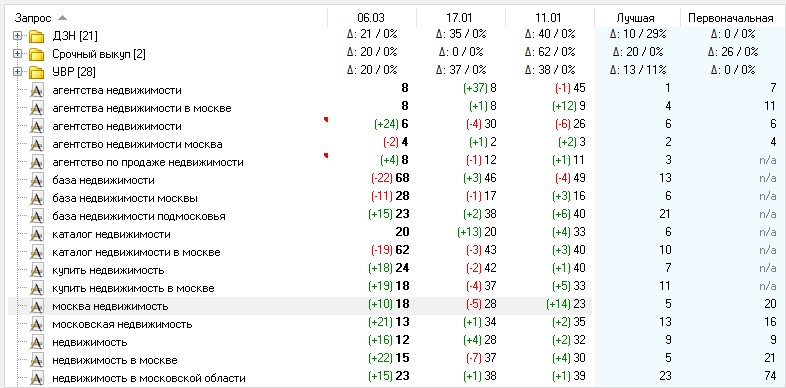Click the УВР folder icon

coord(37,72)
